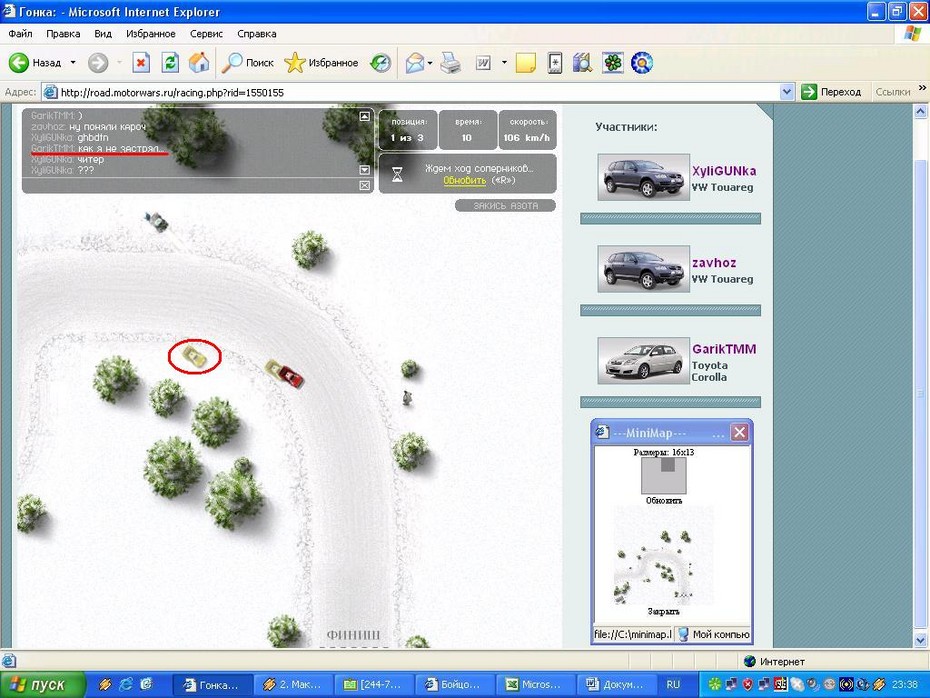930x698 pixels.
Task: Switch to the Гонка taskbar window
Action: (x=213, y=685)
